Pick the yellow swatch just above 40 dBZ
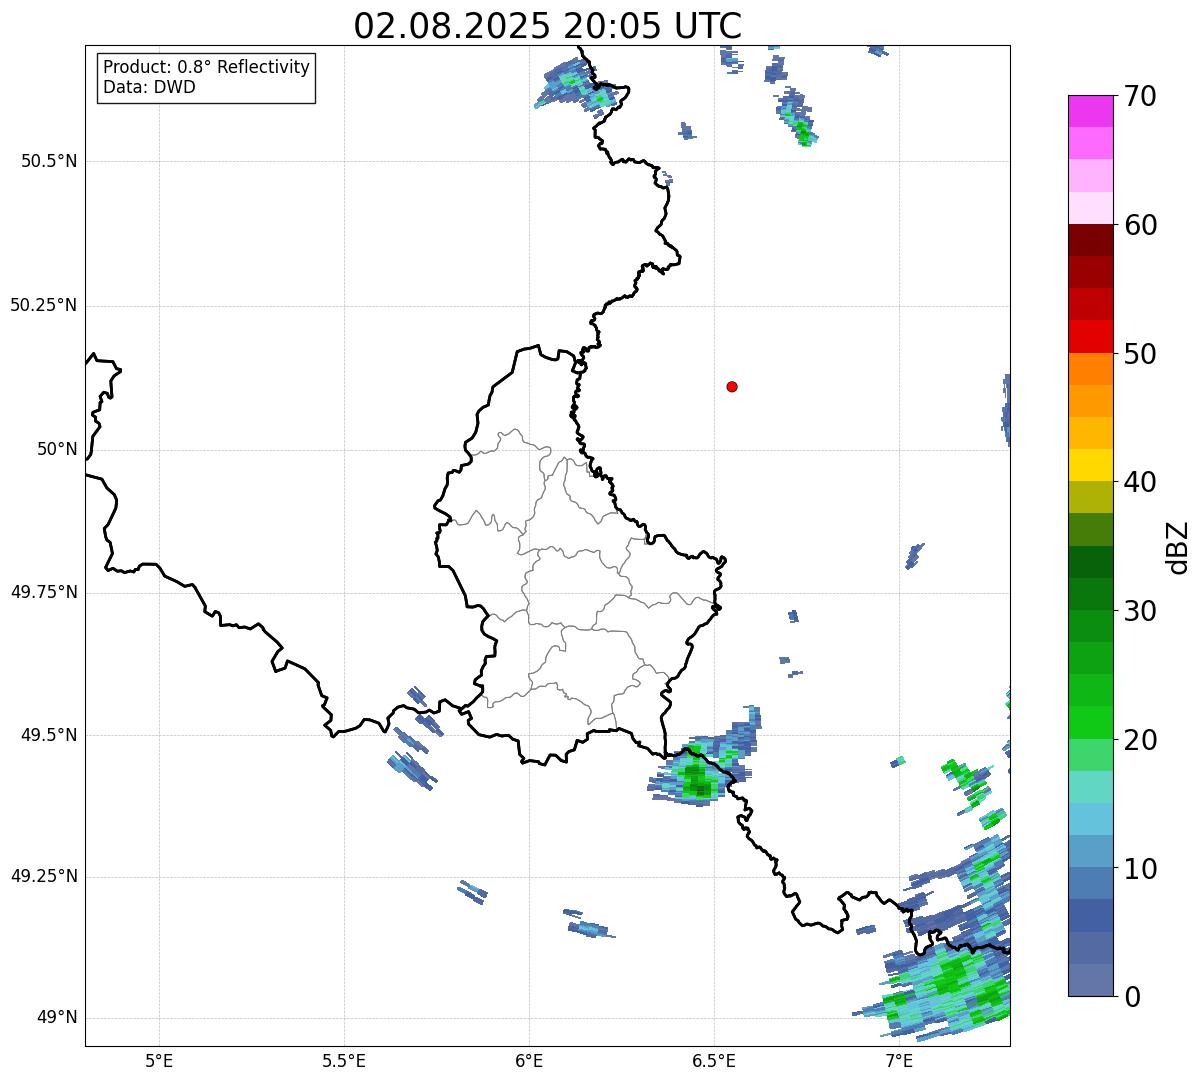Viewport: 1202px width, 1081px height. point(1091,465)
